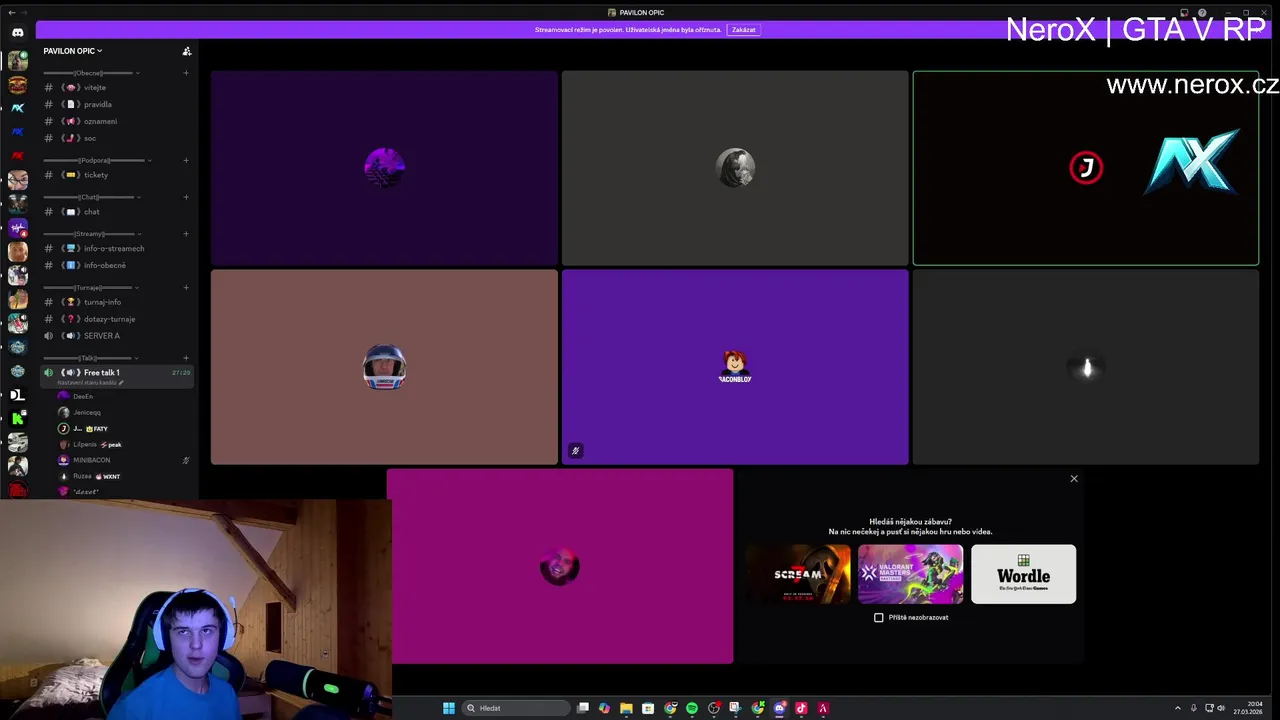Screen dimensions: 1280x720
Task: Focus the brown tile with racing helmet avatar
Action: [x=384, y=367]
